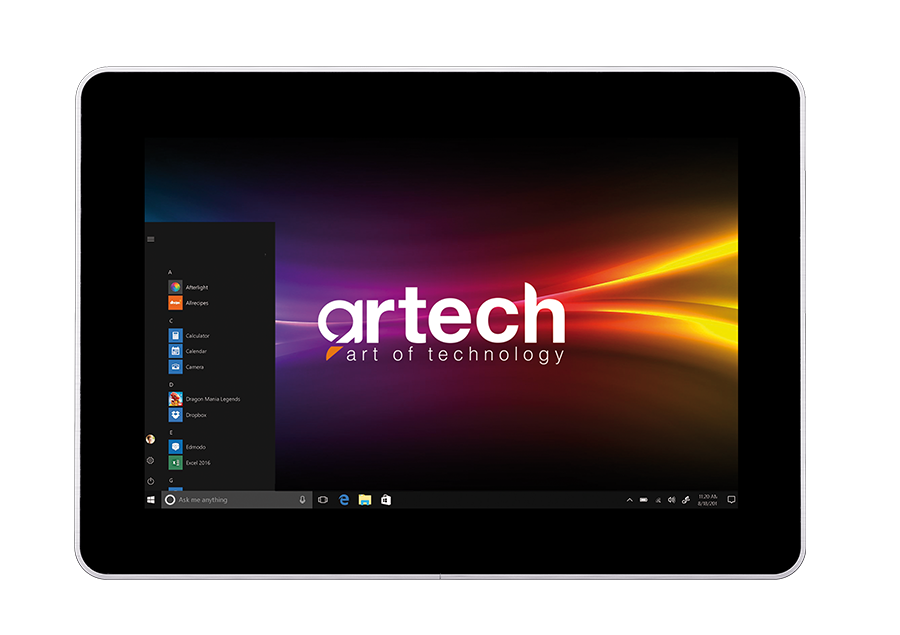Launch Microsoft Edge from the taskbar

tap(344, 500)
